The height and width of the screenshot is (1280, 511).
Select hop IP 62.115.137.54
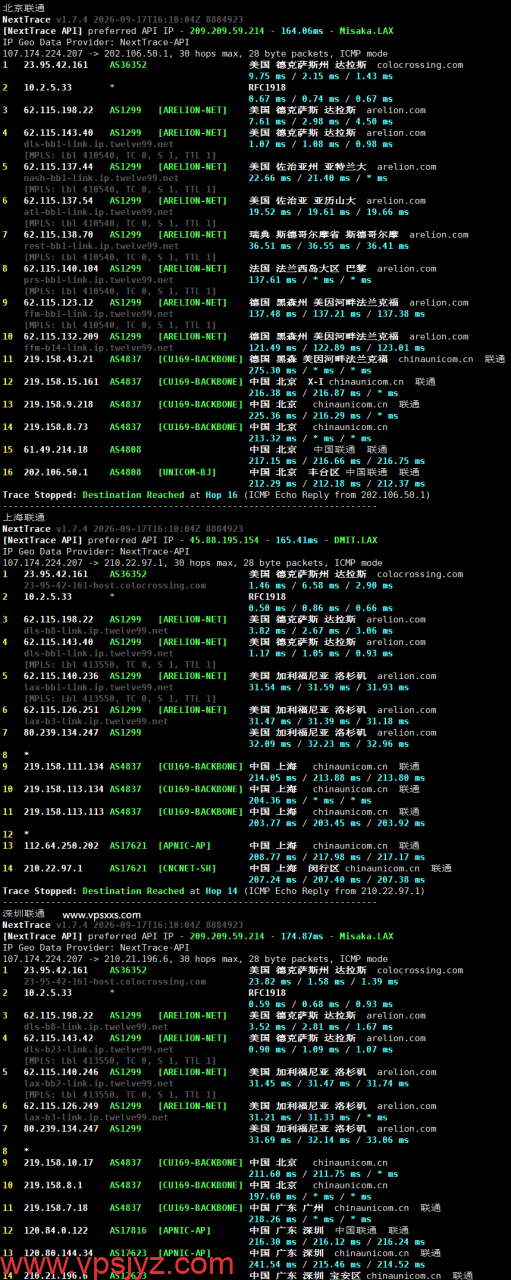(59, 201)
